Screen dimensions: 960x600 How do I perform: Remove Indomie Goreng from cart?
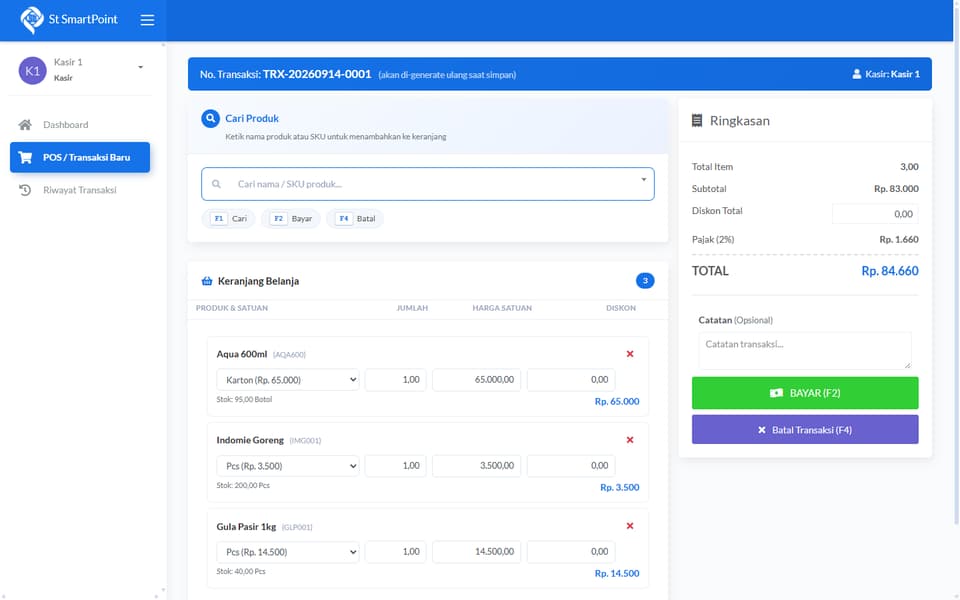[630, 440]
